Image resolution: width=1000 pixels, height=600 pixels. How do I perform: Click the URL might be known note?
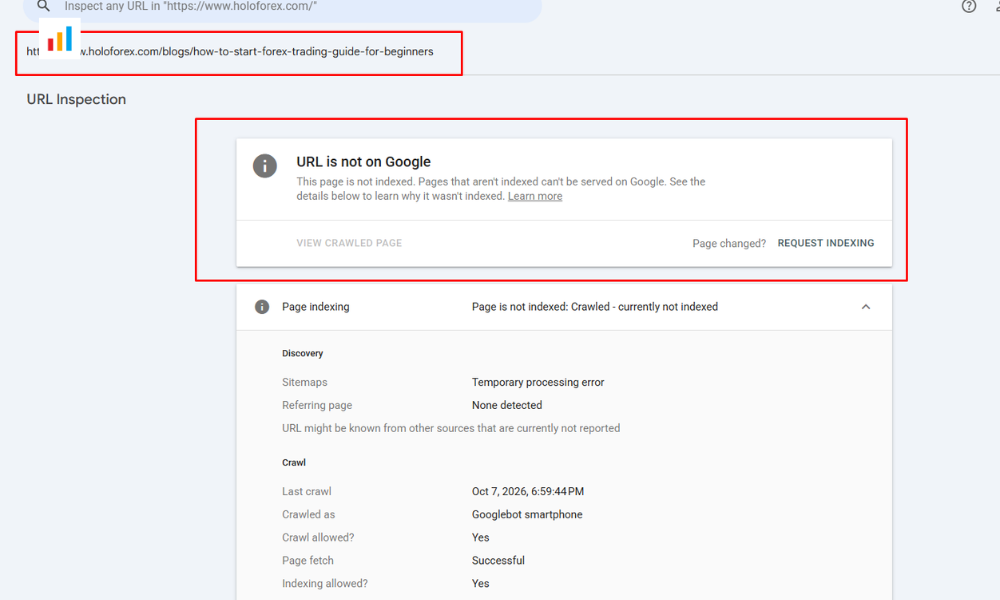(451, 428)
